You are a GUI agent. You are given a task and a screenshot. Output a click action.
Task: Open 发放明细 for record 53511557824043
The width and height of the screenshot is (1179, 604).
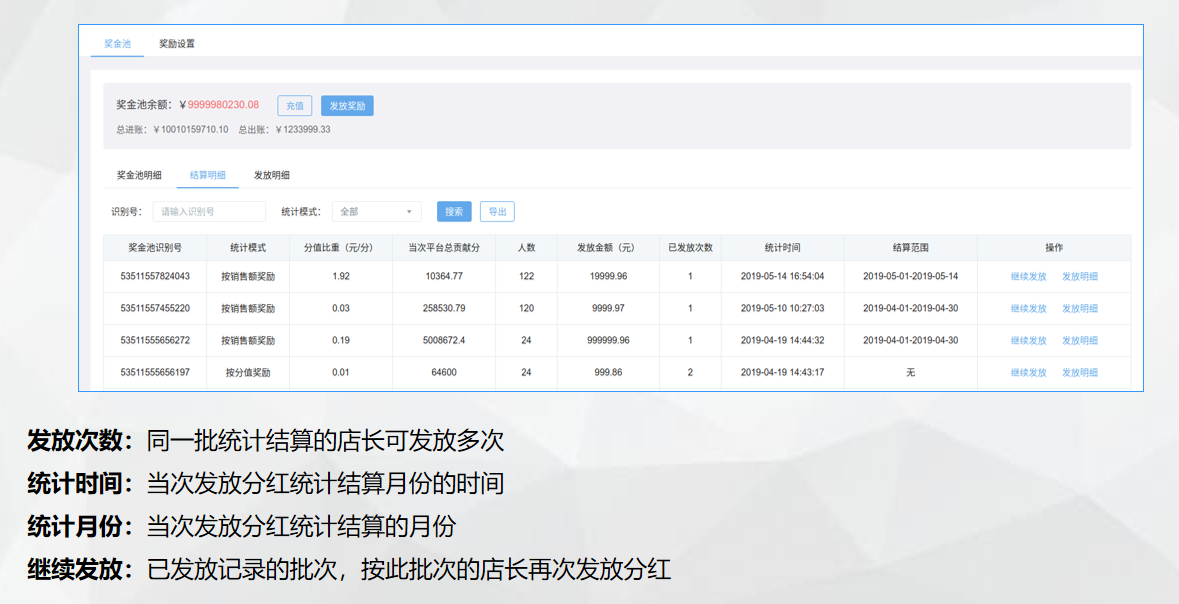coord(1080,276)
